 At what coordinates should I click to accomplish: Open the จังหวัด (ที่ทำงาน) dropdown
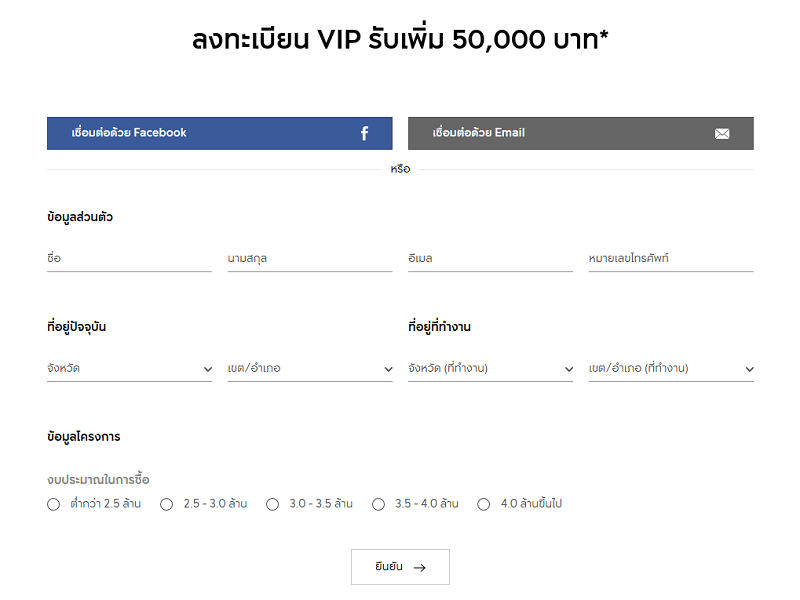(490, 368)
